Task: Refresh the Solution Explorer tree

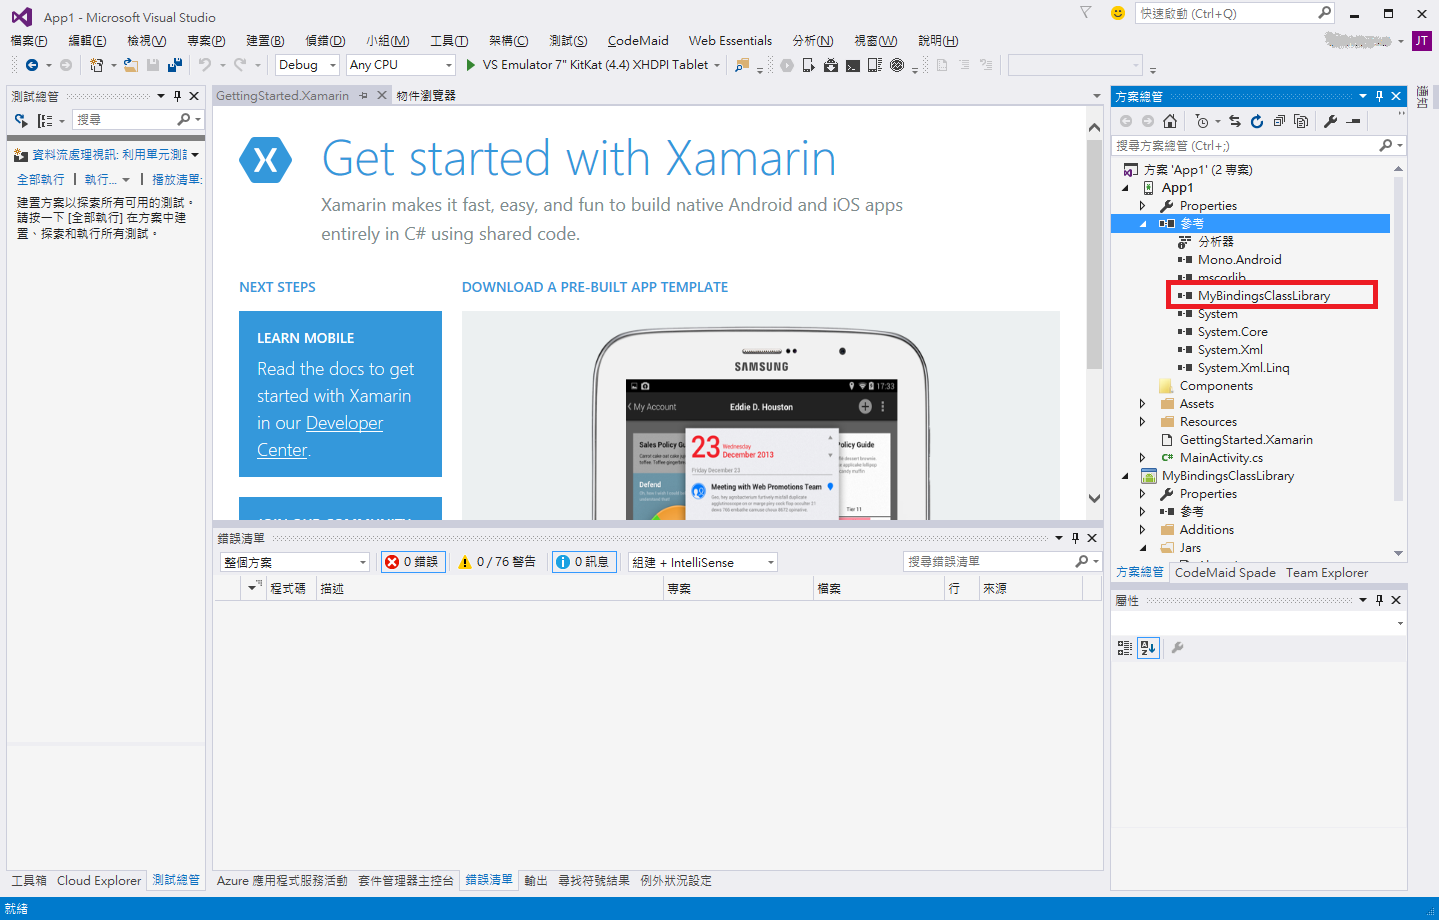Action: coord(1257,121)
